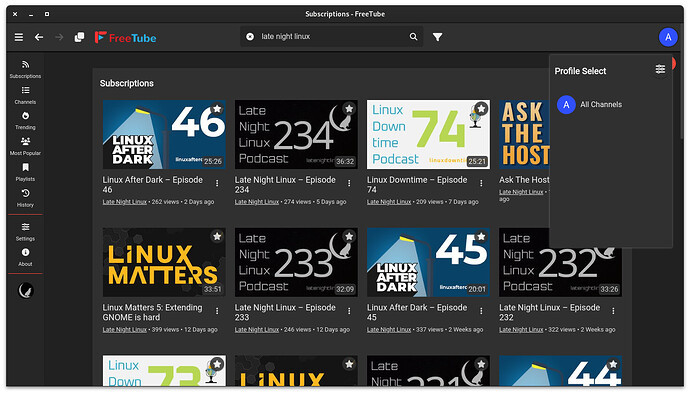Open search filters funnel icon
Screen dimensions: 690x394
pos(437,37)
